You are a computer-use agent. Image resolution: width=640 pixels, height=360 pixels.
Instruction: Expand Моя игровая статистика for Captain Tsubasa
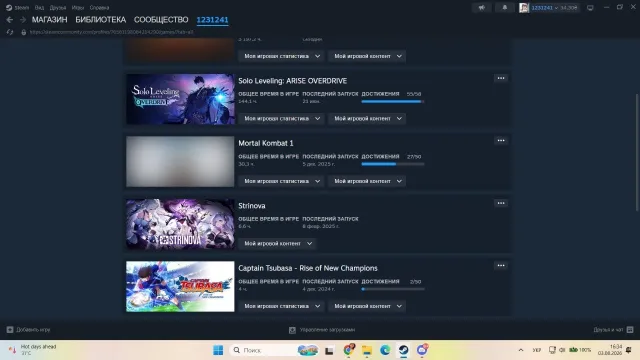tap(282, 306)
